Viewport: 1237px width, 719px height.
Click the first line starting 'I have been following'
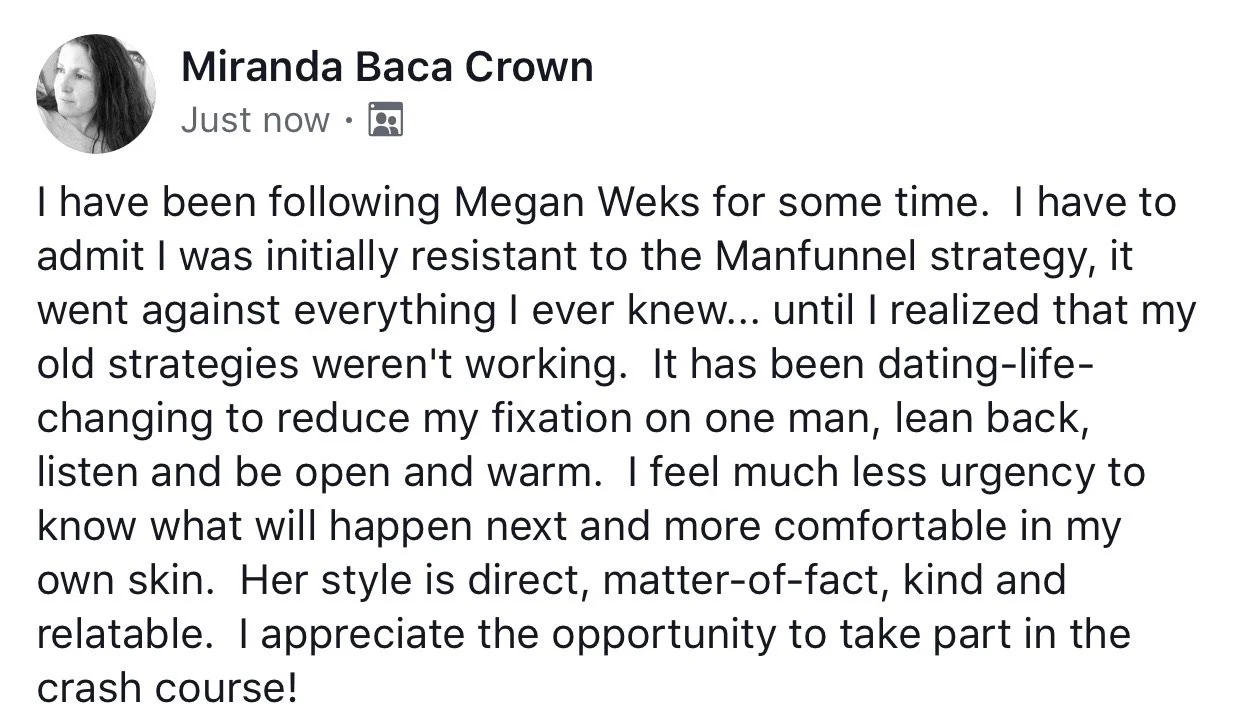point(606,203)
